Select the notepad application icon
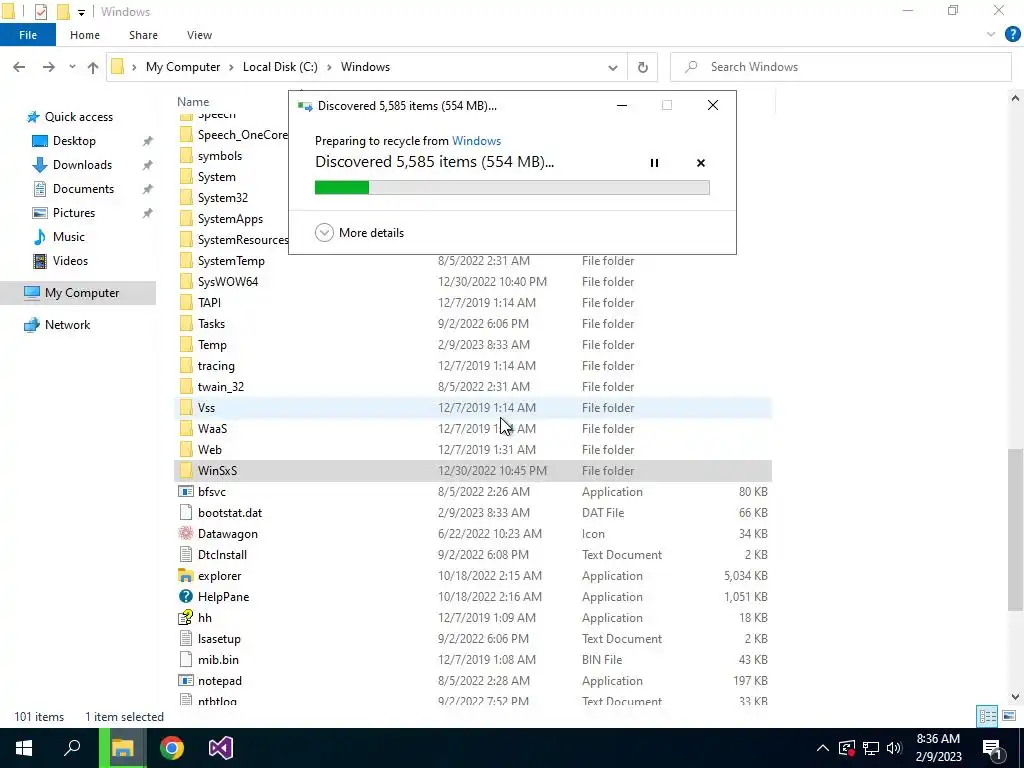 pos(186,680)
